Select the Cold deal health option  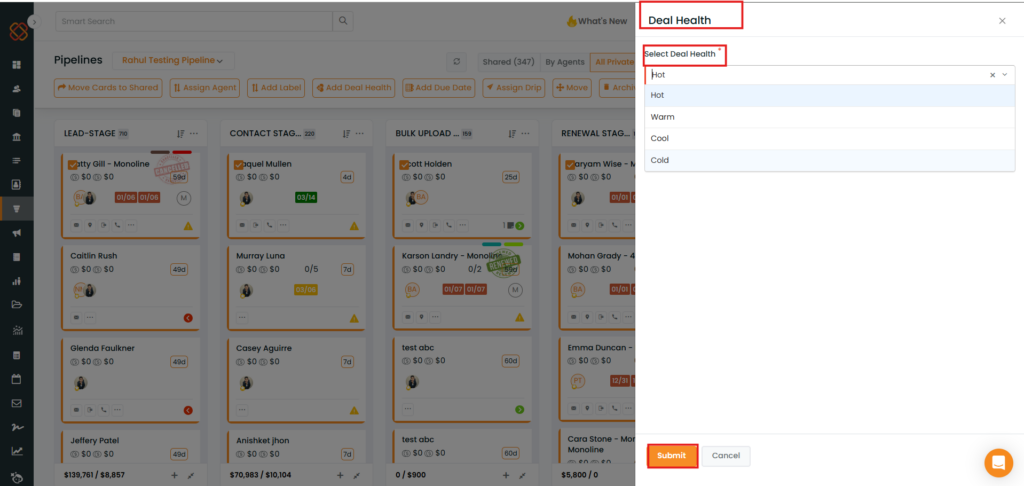coord(660,160)
